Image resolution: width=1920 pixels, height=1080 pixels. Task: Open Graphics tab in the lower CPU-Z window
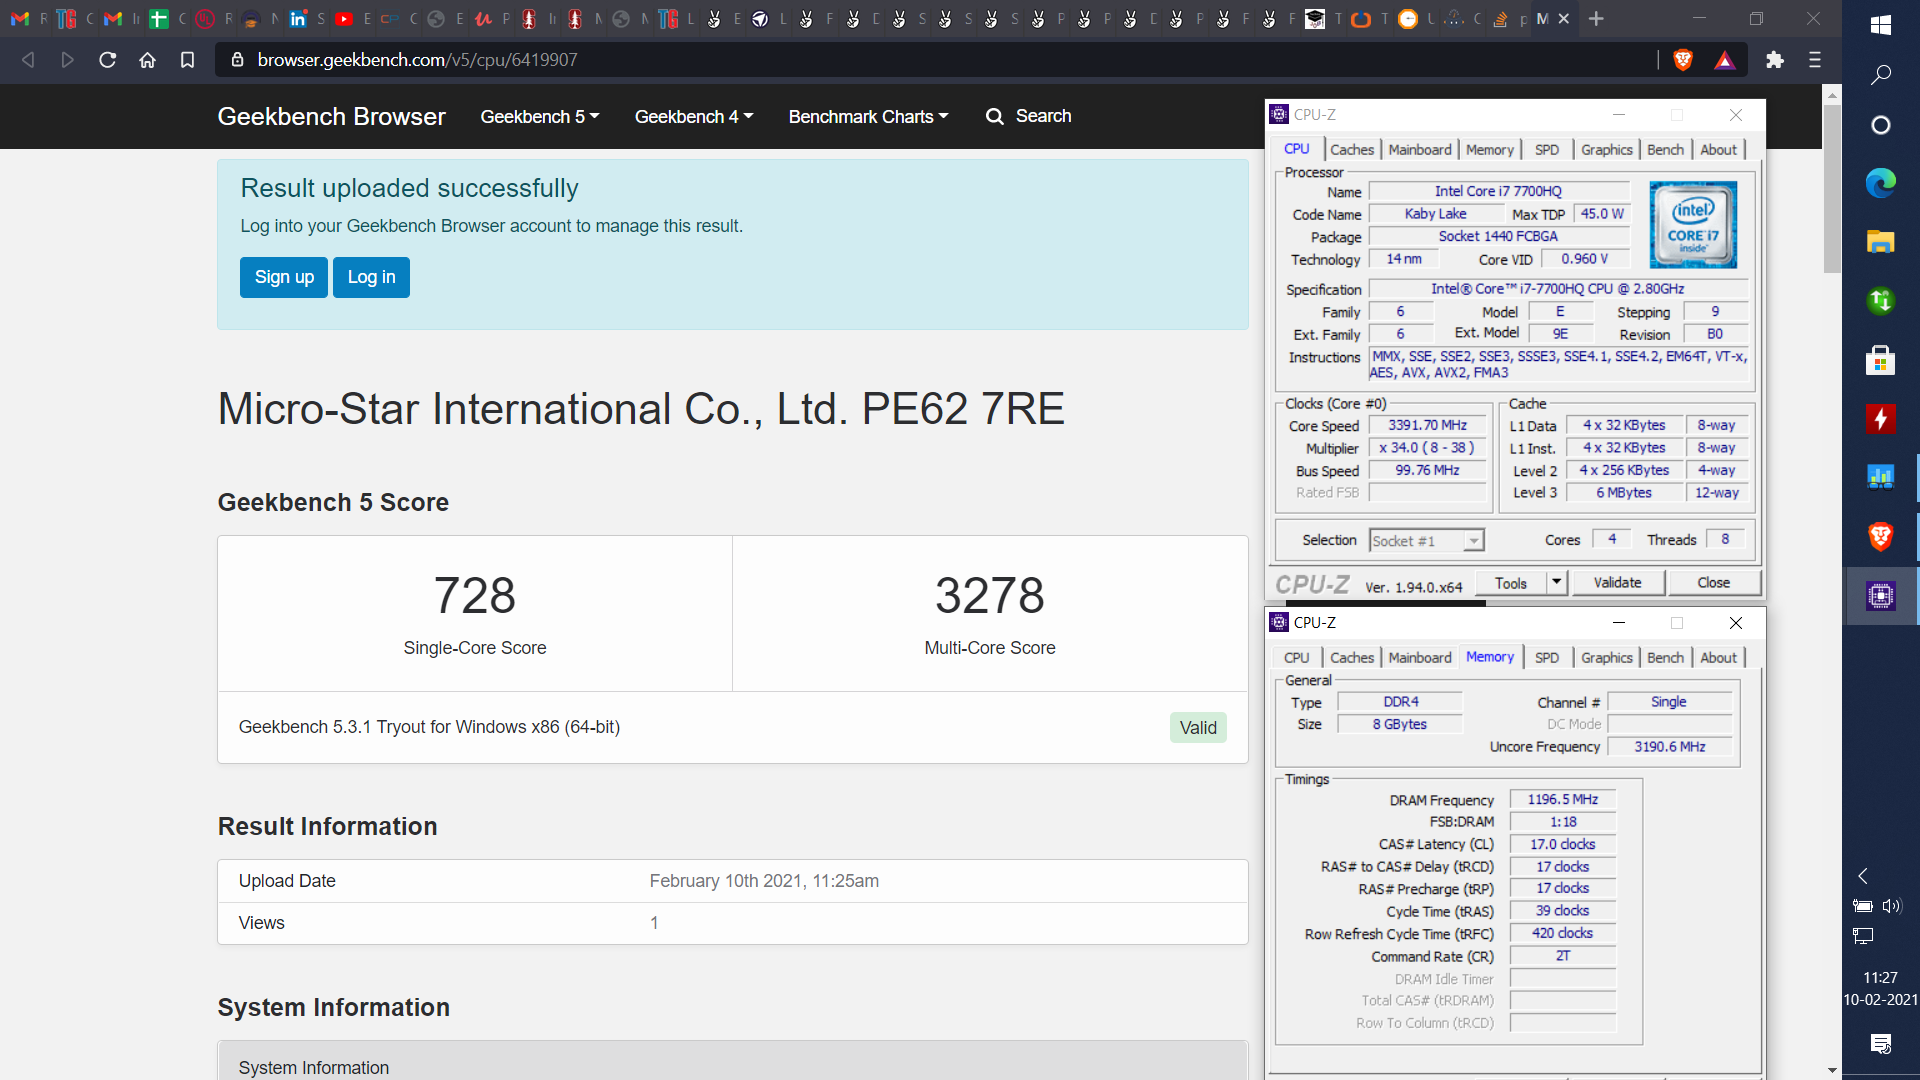[x=1606, y=658]
